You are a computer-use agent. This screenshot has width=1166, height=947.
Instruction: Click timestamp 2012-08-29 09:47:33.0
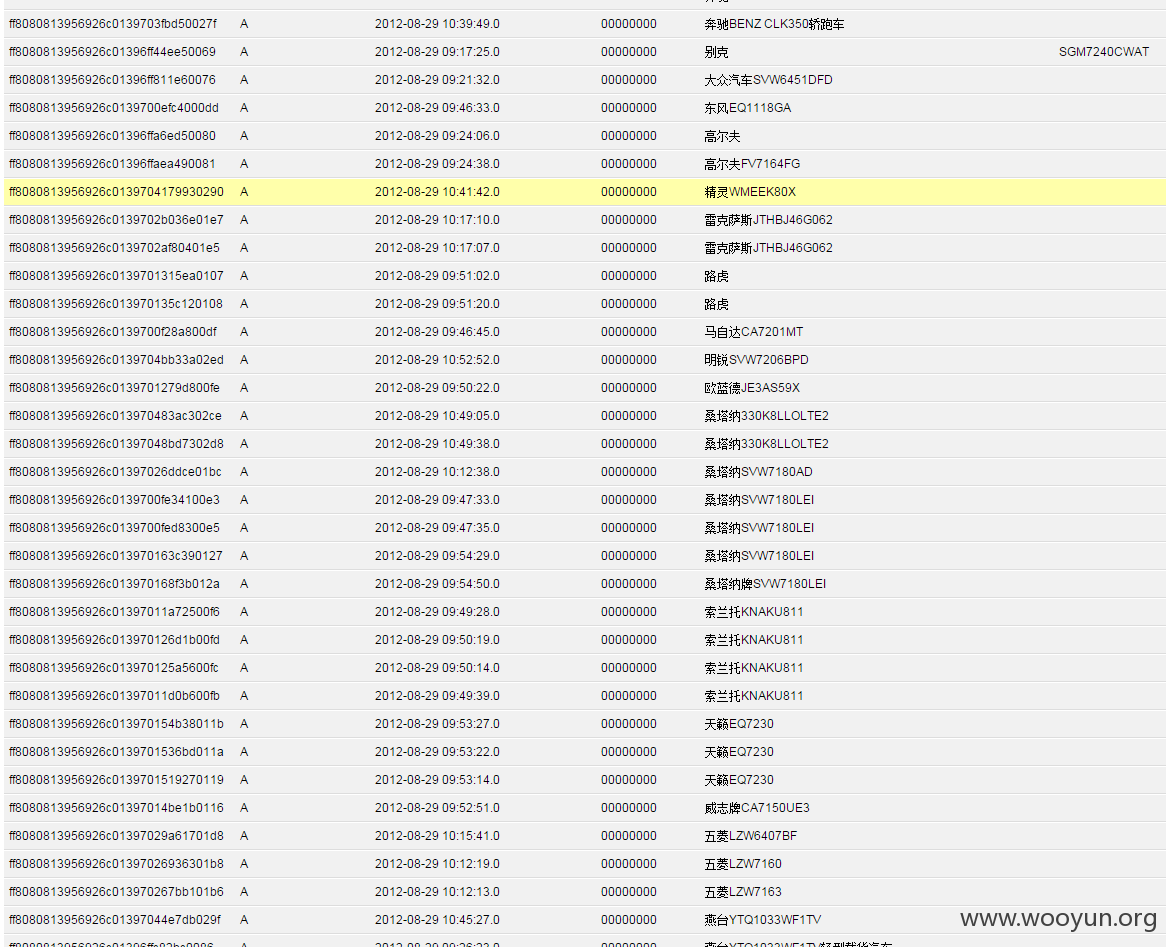coord(437,500)
